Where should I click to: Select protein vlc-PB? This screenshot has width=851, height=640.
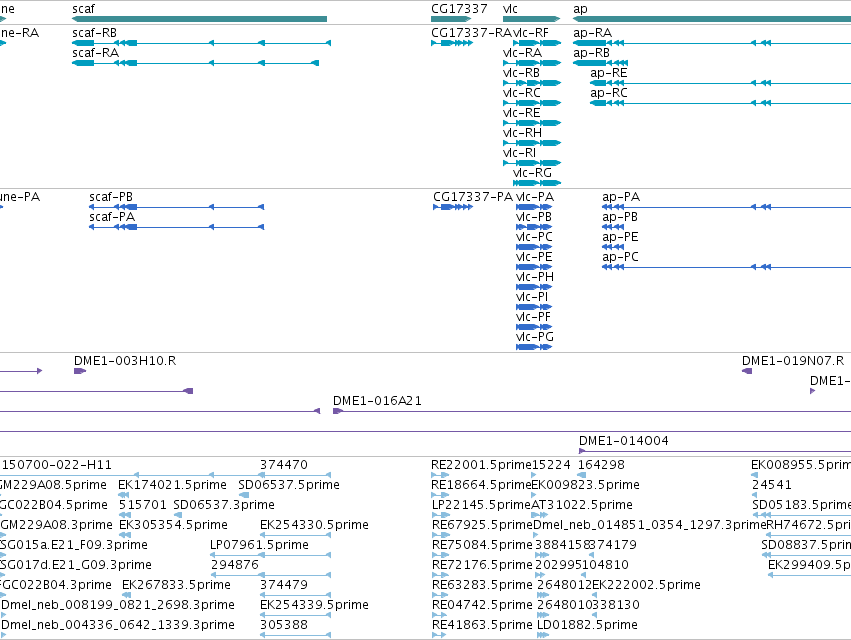coord(534,217)
